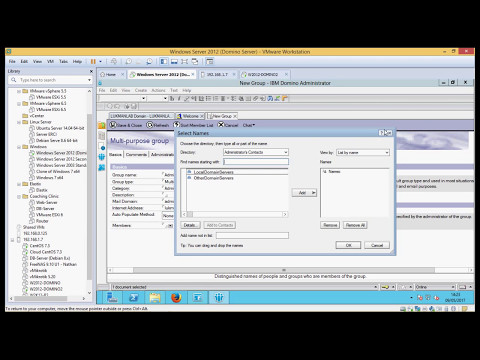Click the VMware pause/suspend VM toolbar icon
The height and width of the screenshot is (360, 480).
[93, 61]
